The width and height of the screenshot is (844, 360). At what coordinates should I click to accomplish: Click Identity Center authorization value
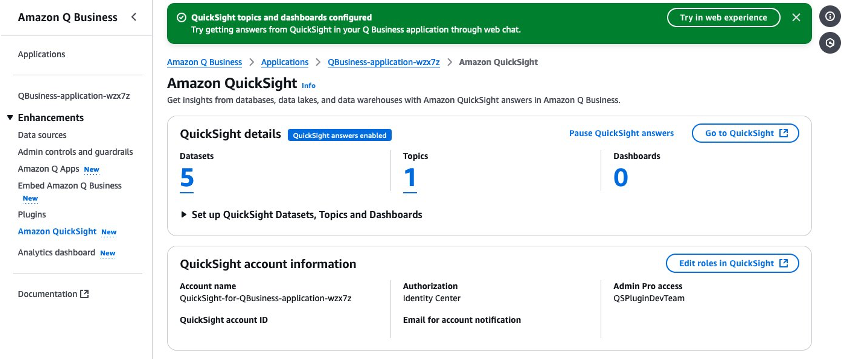point(432,298)
